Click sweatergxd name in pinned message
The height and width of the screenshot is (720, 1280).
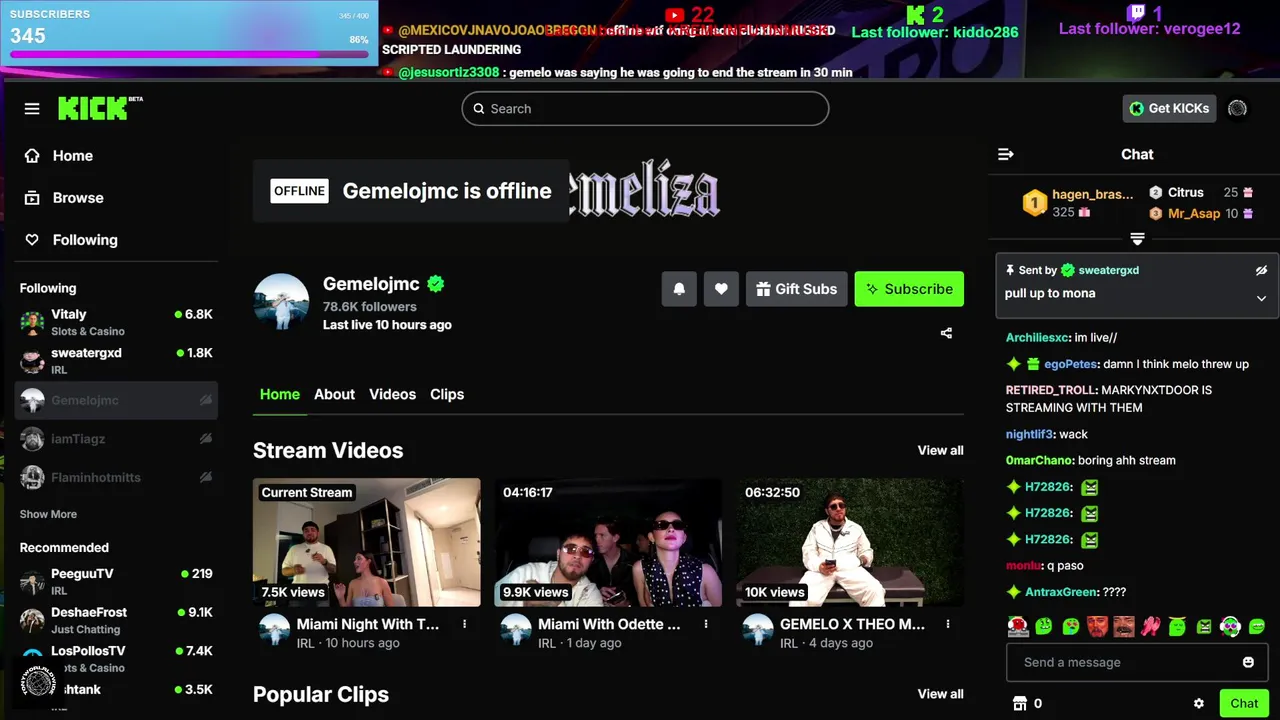pyautogui.click(x=1108, y=270)
